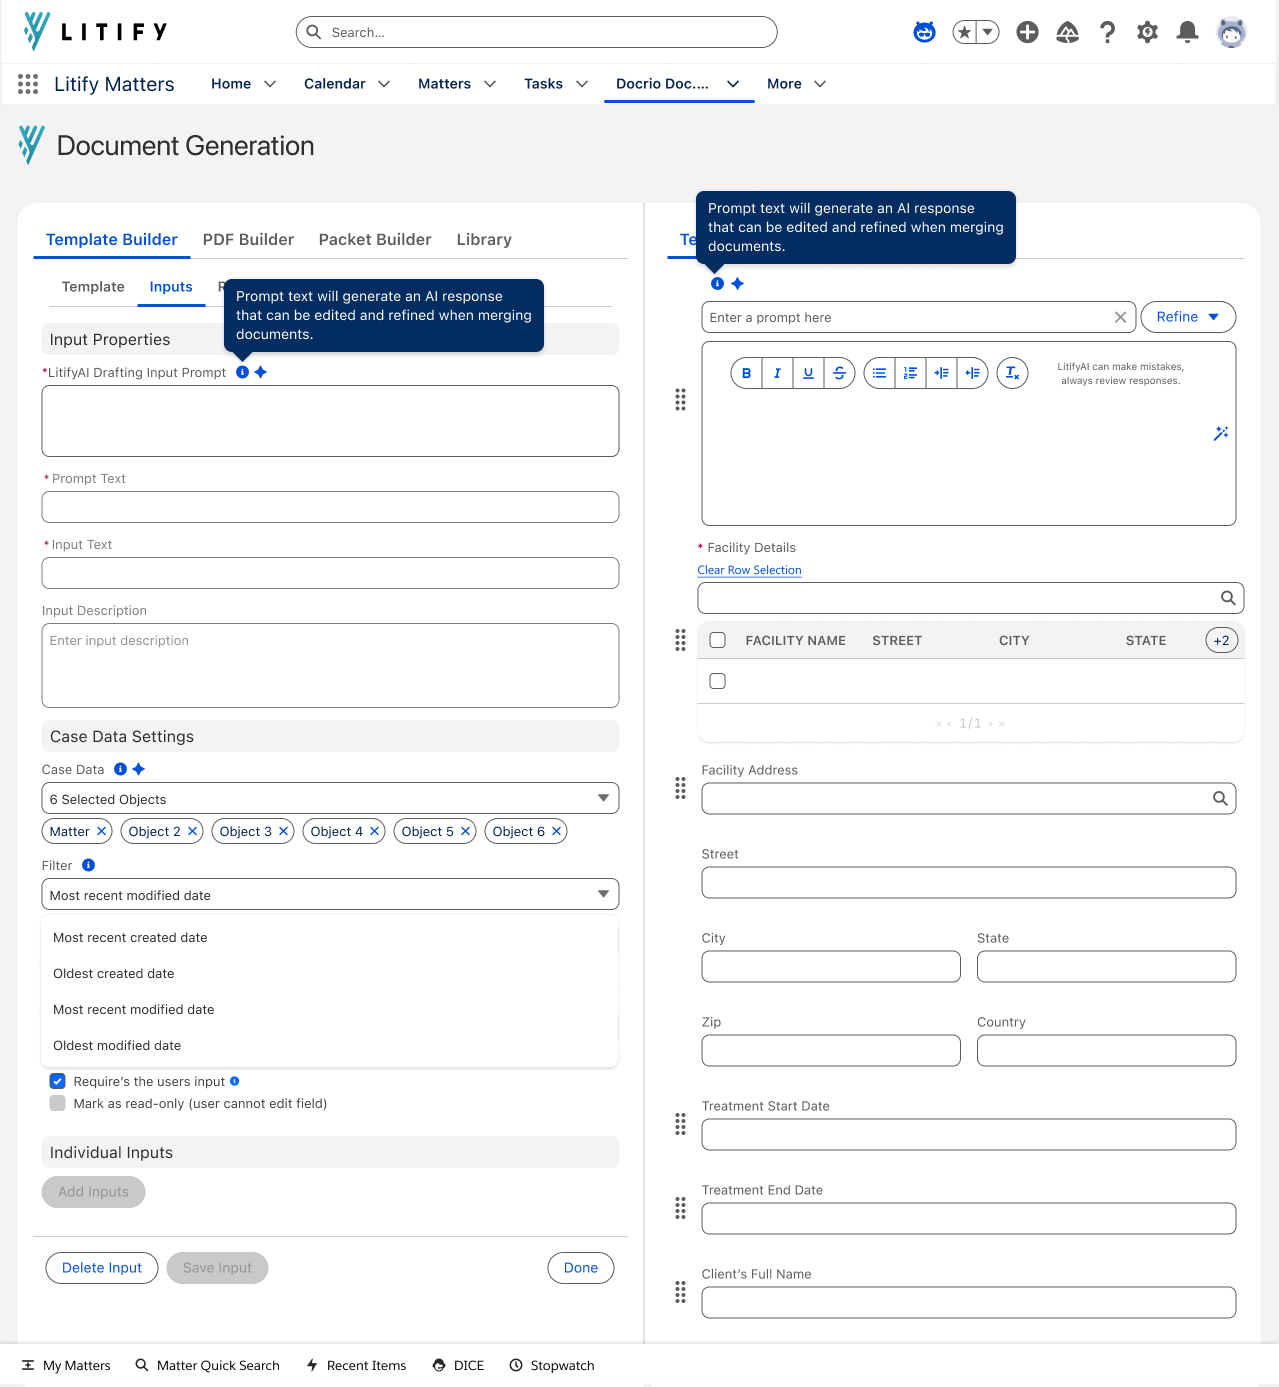Switch to the Template Builder tab
The image size is (1279, 1387).
click(x=112, y=240)
